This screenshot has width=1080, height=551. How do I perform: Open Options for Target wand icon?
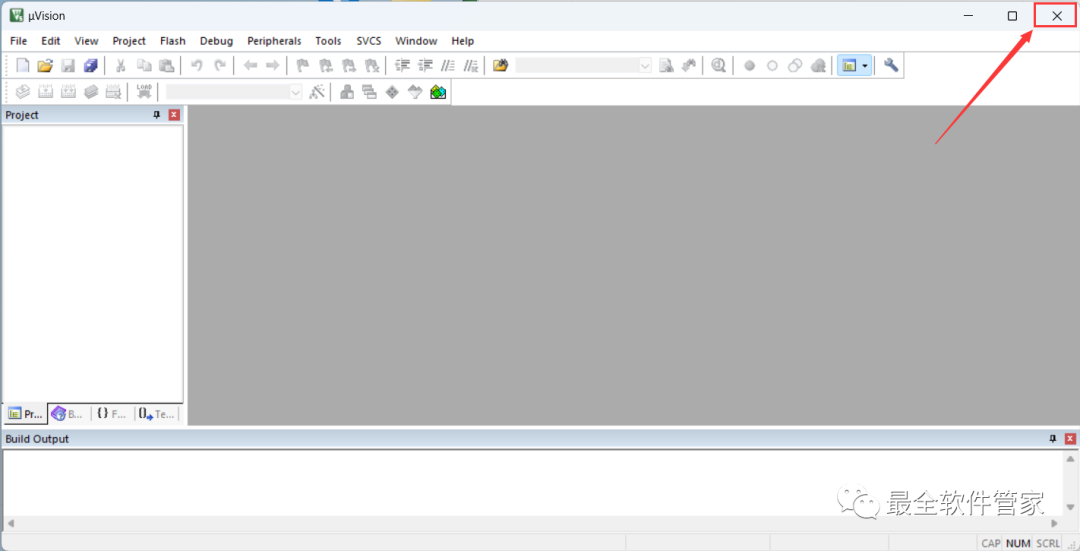(x=317, y=92)
